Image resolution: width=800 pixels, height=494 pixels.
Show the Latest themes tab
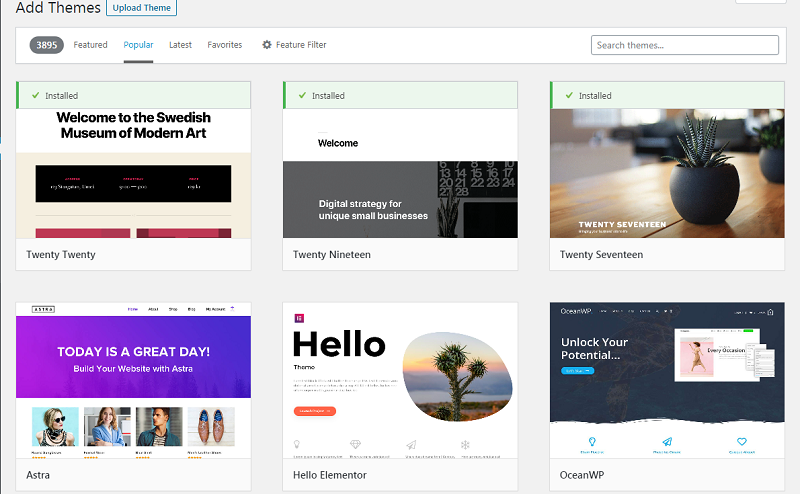(180, 45)
